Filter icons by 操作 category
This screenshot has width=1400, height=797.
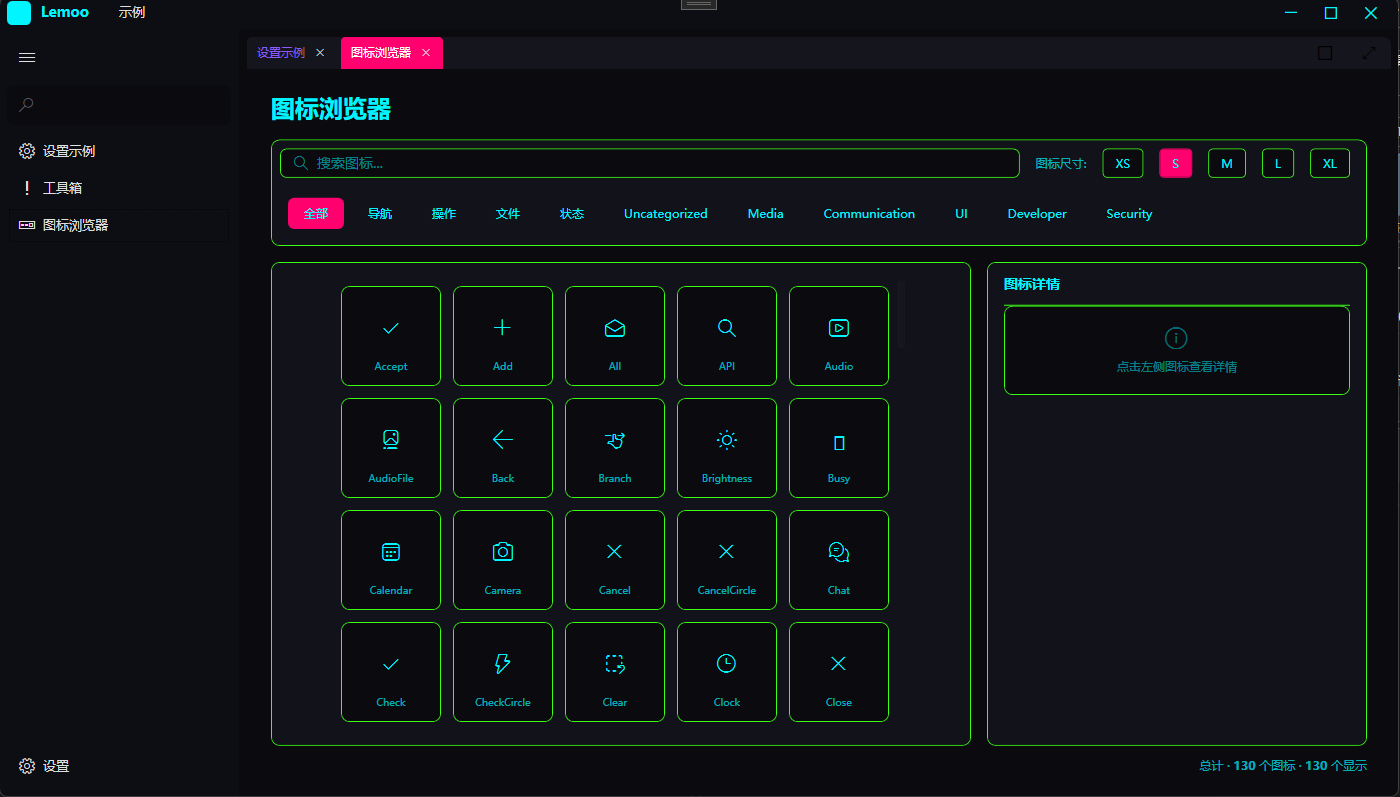click(x=444, y=213)
